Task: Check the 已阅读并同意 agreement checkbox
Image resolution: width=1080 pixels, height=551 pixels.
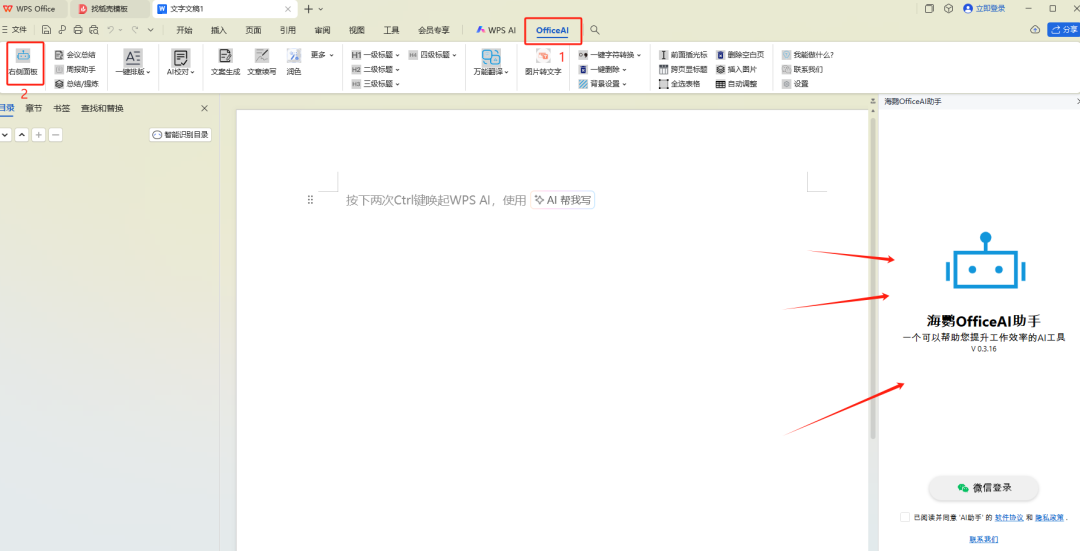Action: [905, 517]
